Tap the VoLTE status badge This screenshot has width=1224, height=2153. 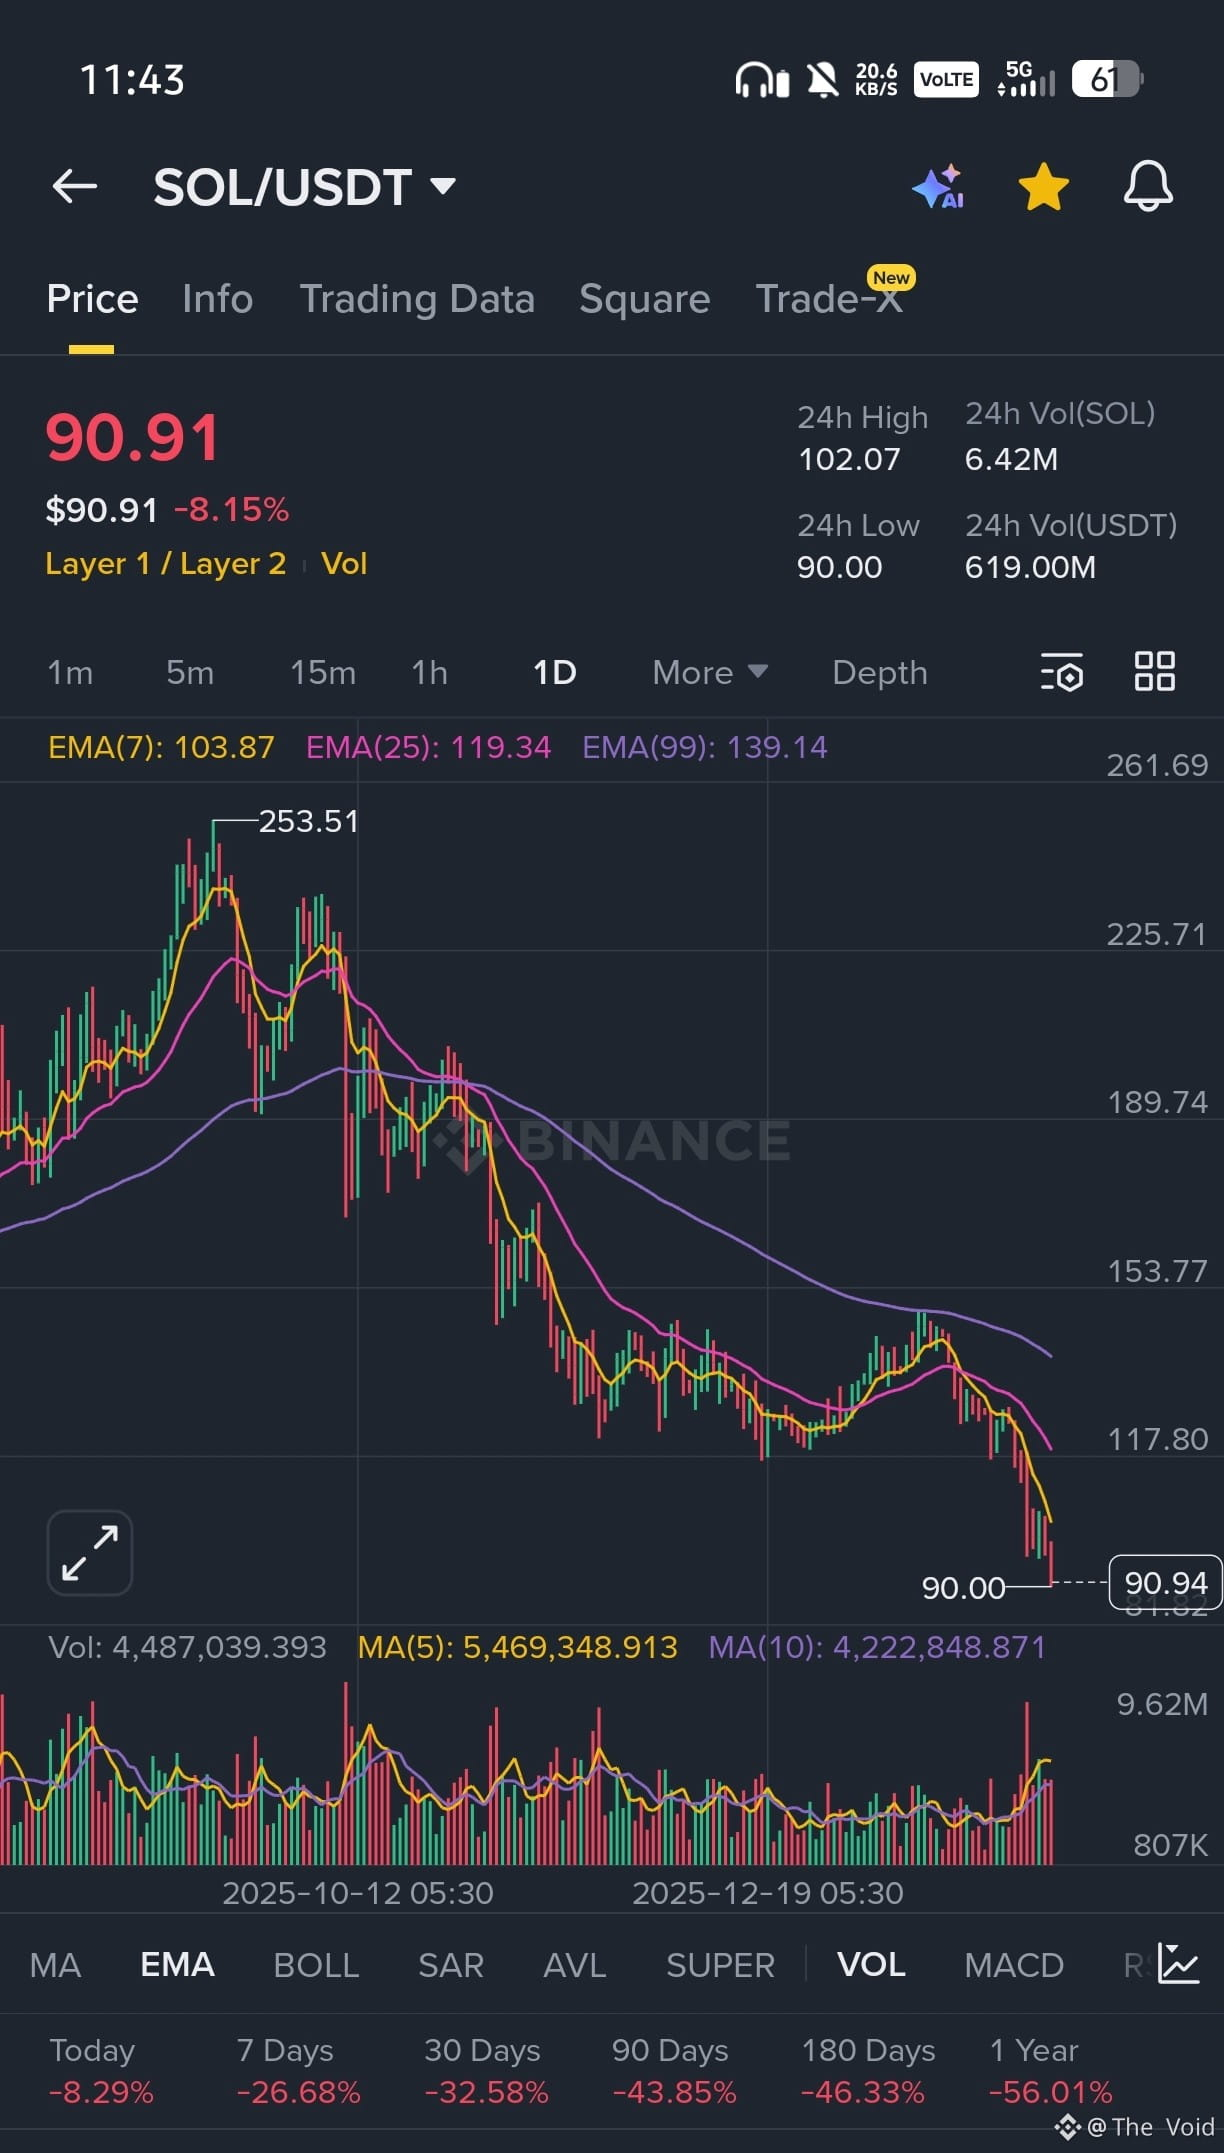tap(946, 79)
